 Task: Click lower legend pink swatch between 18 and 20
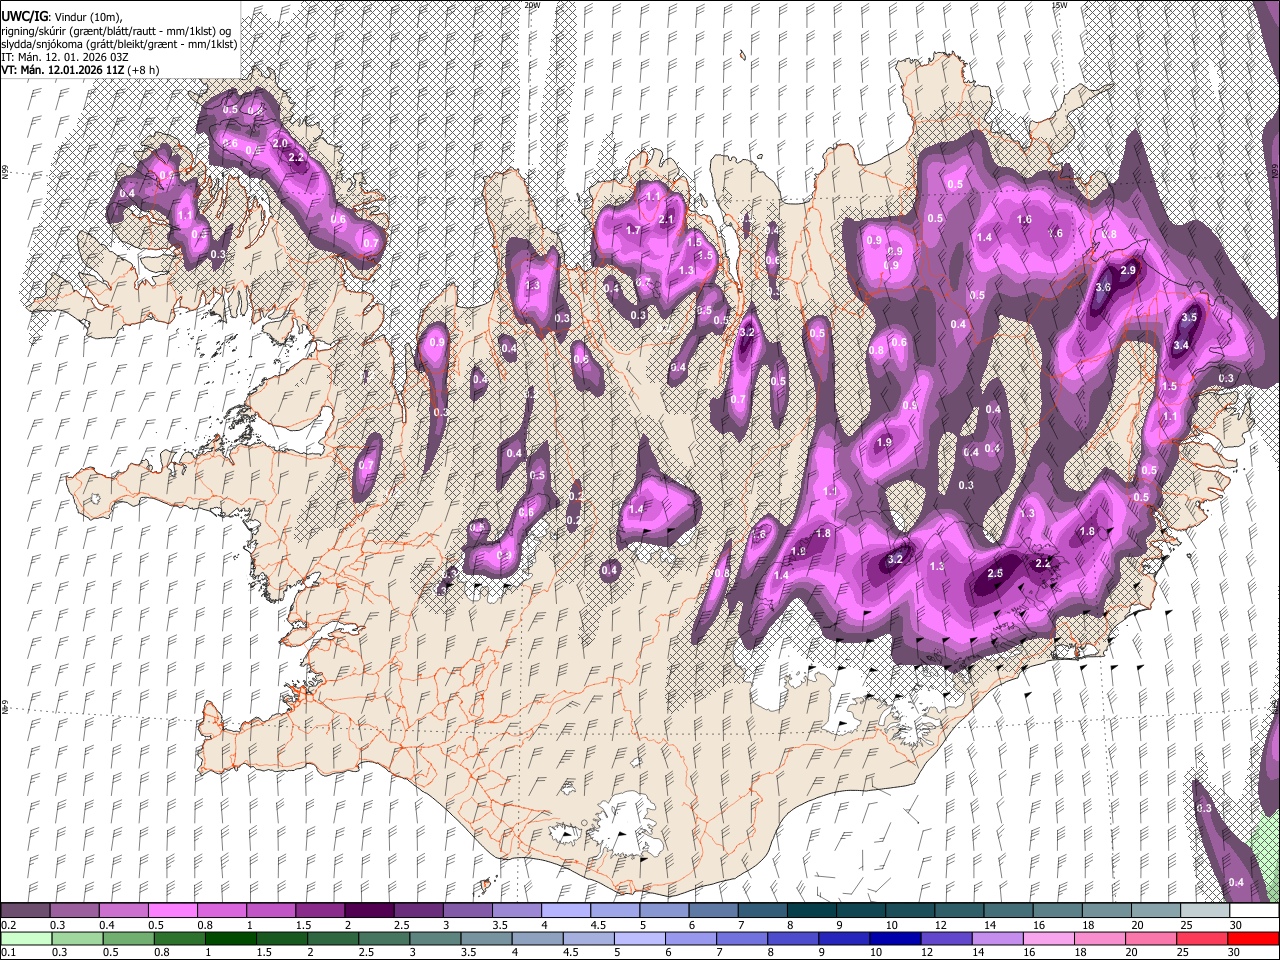tap(1100, 938)
